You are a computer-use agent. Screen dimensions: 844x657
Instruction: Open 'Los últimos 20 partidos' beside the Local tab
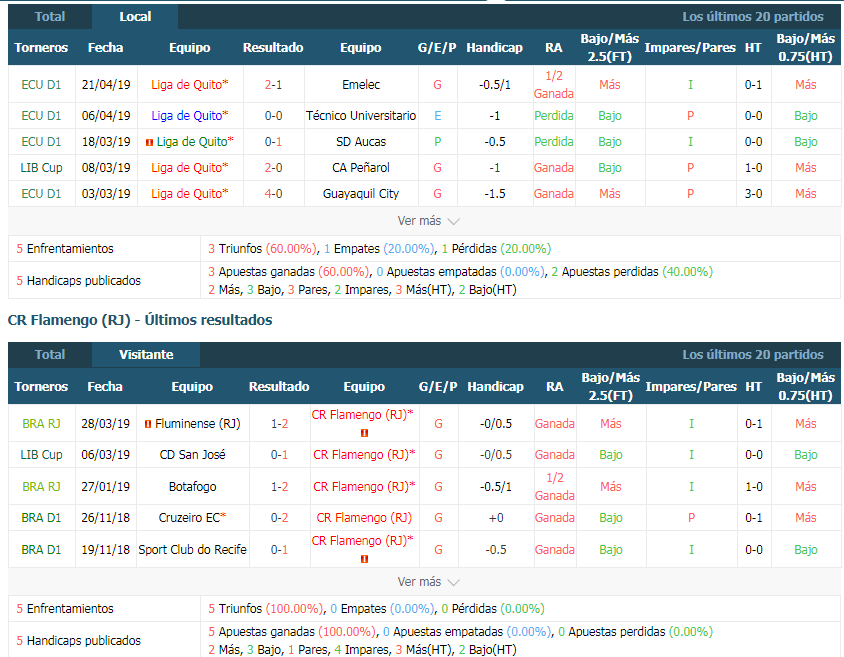click(753, 17)
